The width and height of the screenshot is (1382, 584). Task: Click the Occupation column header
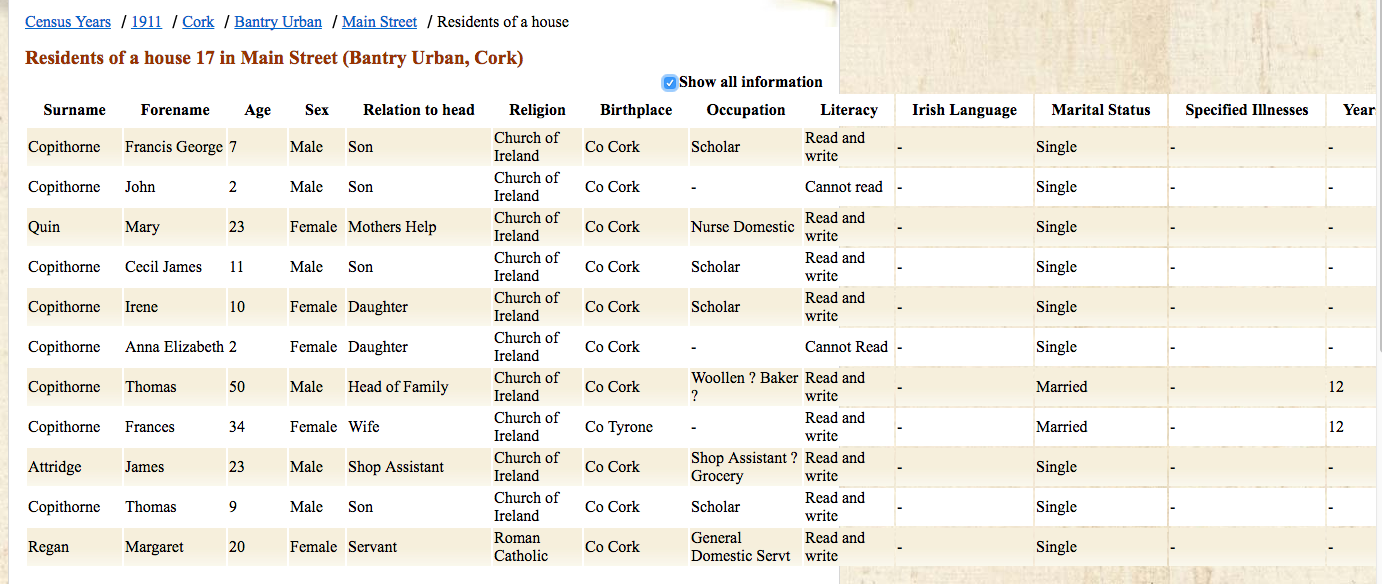(746, 110)
